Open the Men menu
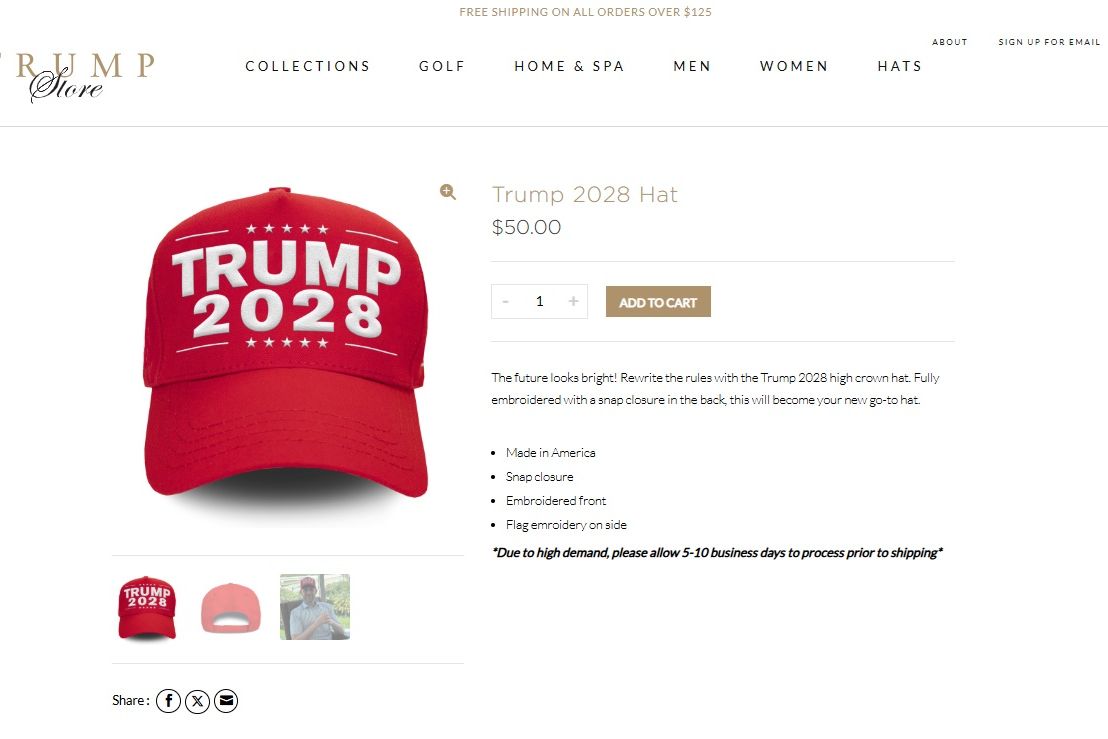This screenshot has height=739, width=1108. (692, 66)
